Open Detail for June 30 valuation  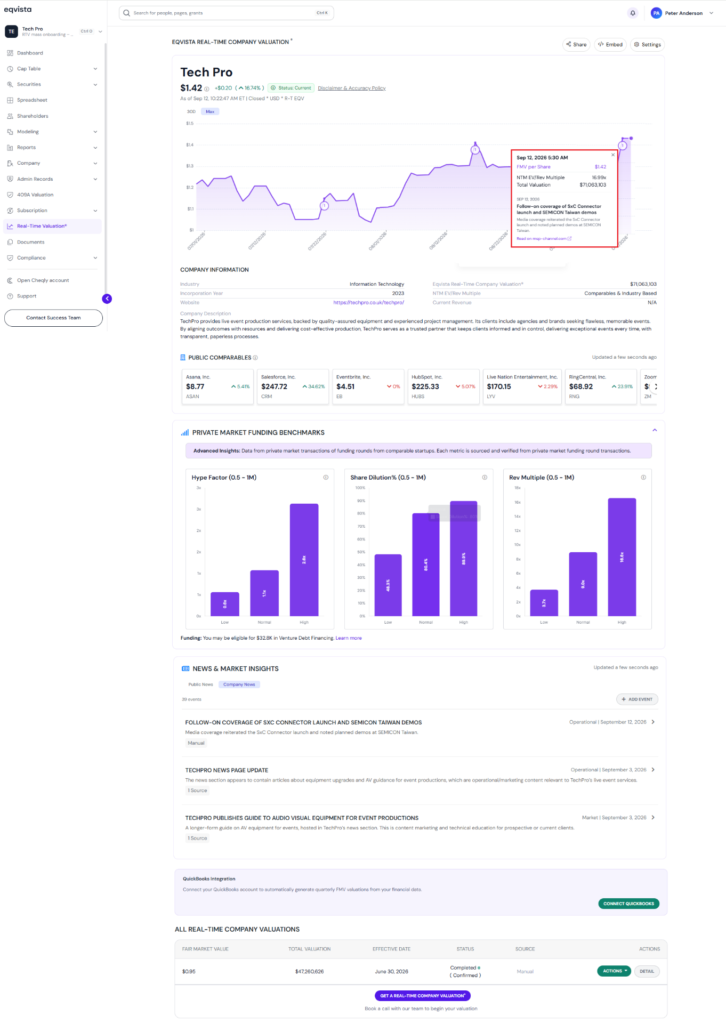point(647,971)
